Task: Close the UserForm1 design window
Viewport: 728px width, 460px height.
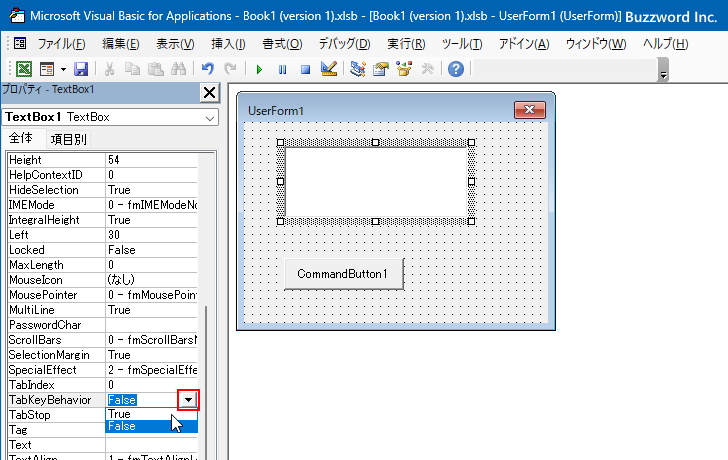Action: click(530, 110)
